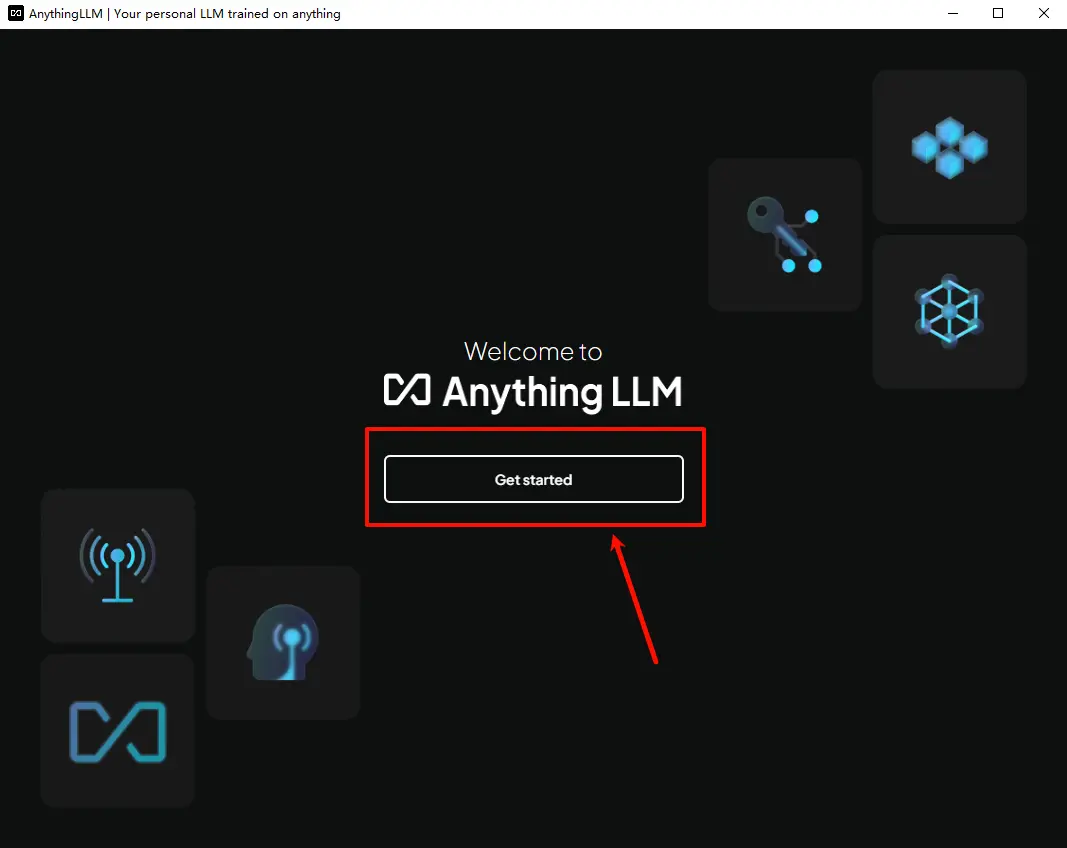The height and width of the screenshot is (848, 1067).
Task: Click the large blue AnythingLLM logo tile
Action: pos(118,731)
